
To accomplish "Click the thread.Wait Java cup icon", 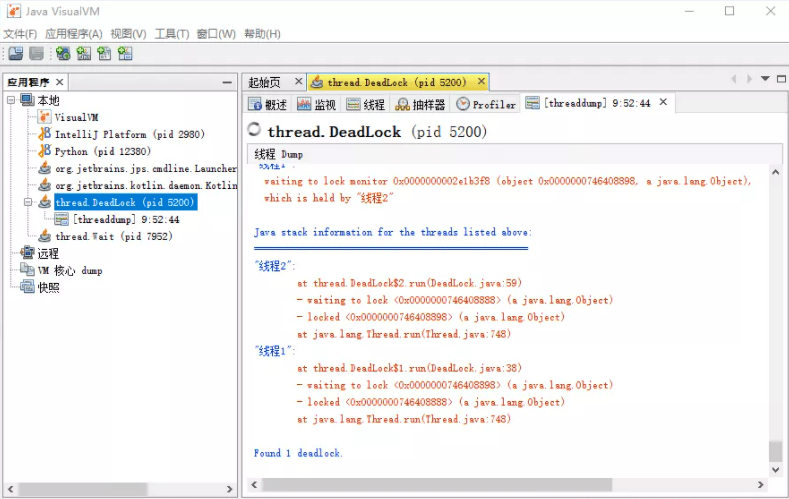I will click(x=45, y=236).
